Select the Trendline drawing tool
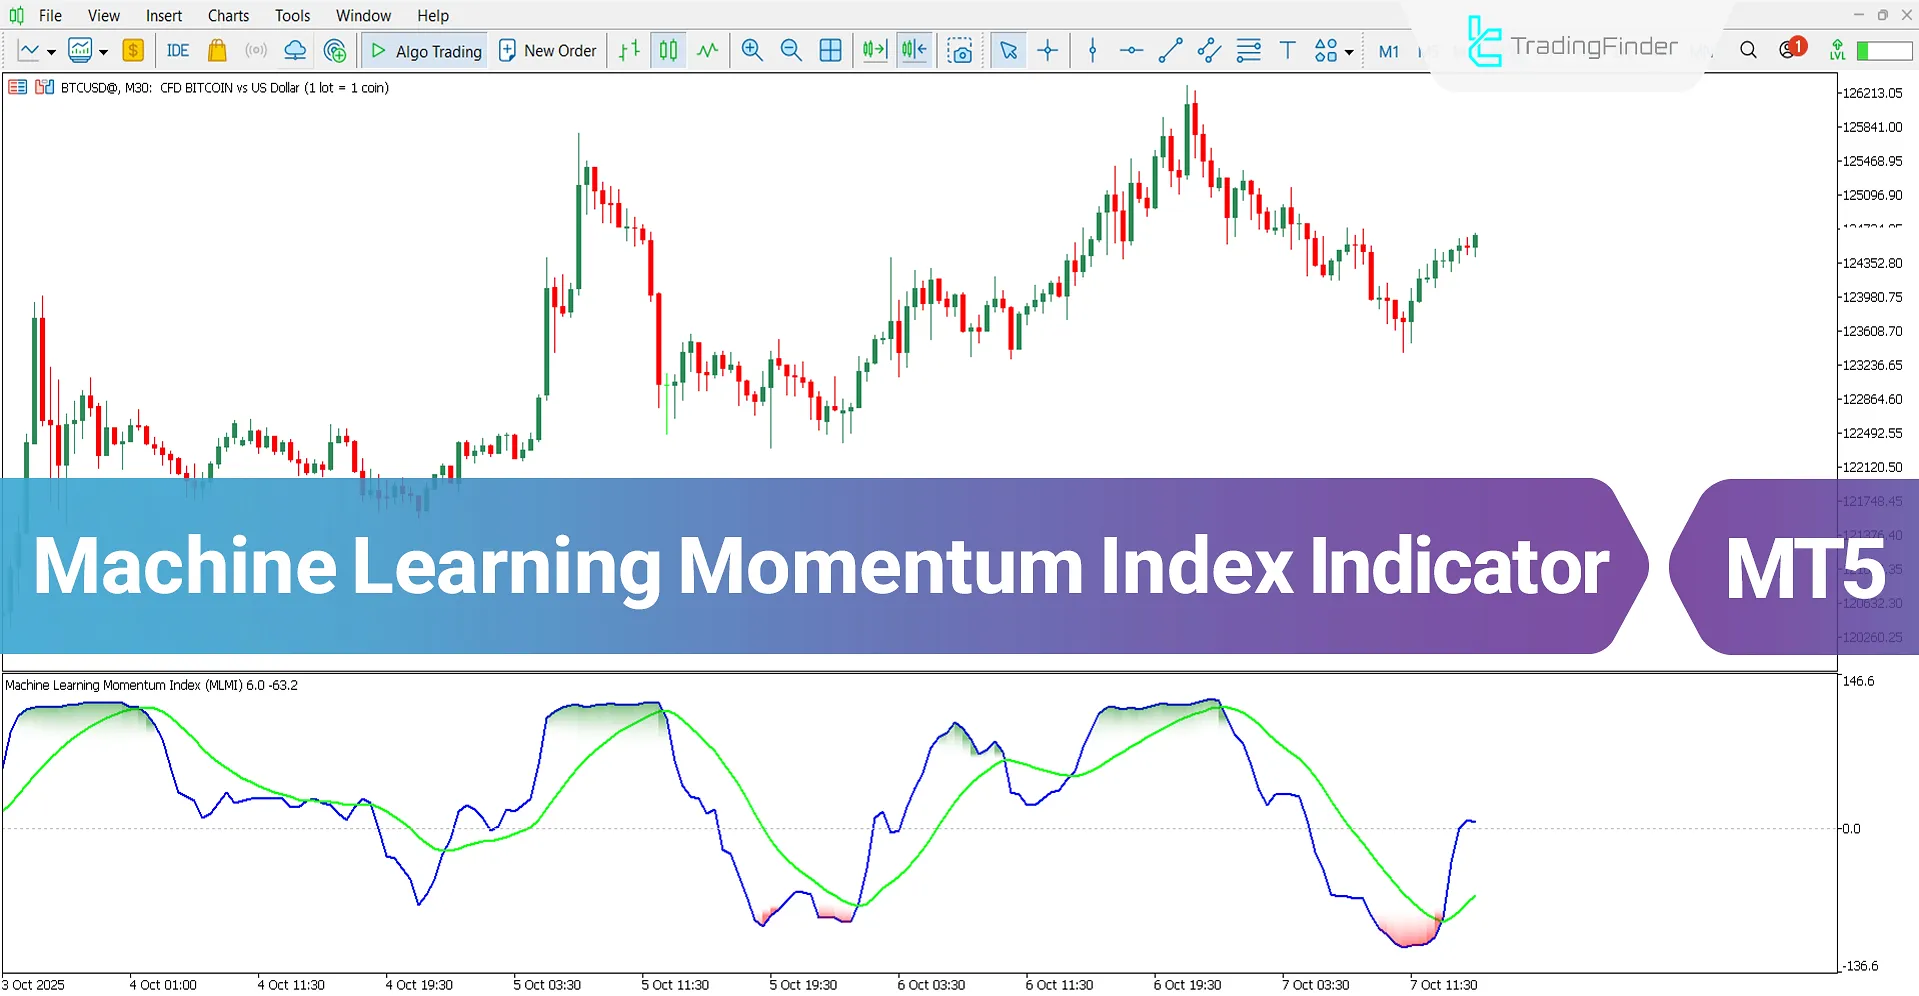The image size is (1919, 996). tap(1170, 50)
